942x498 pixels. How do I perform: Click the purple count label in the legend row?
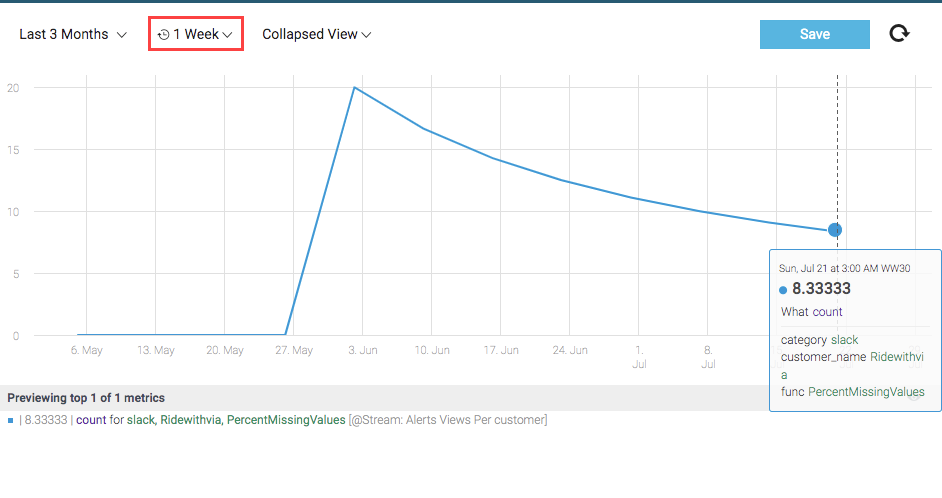91,420
